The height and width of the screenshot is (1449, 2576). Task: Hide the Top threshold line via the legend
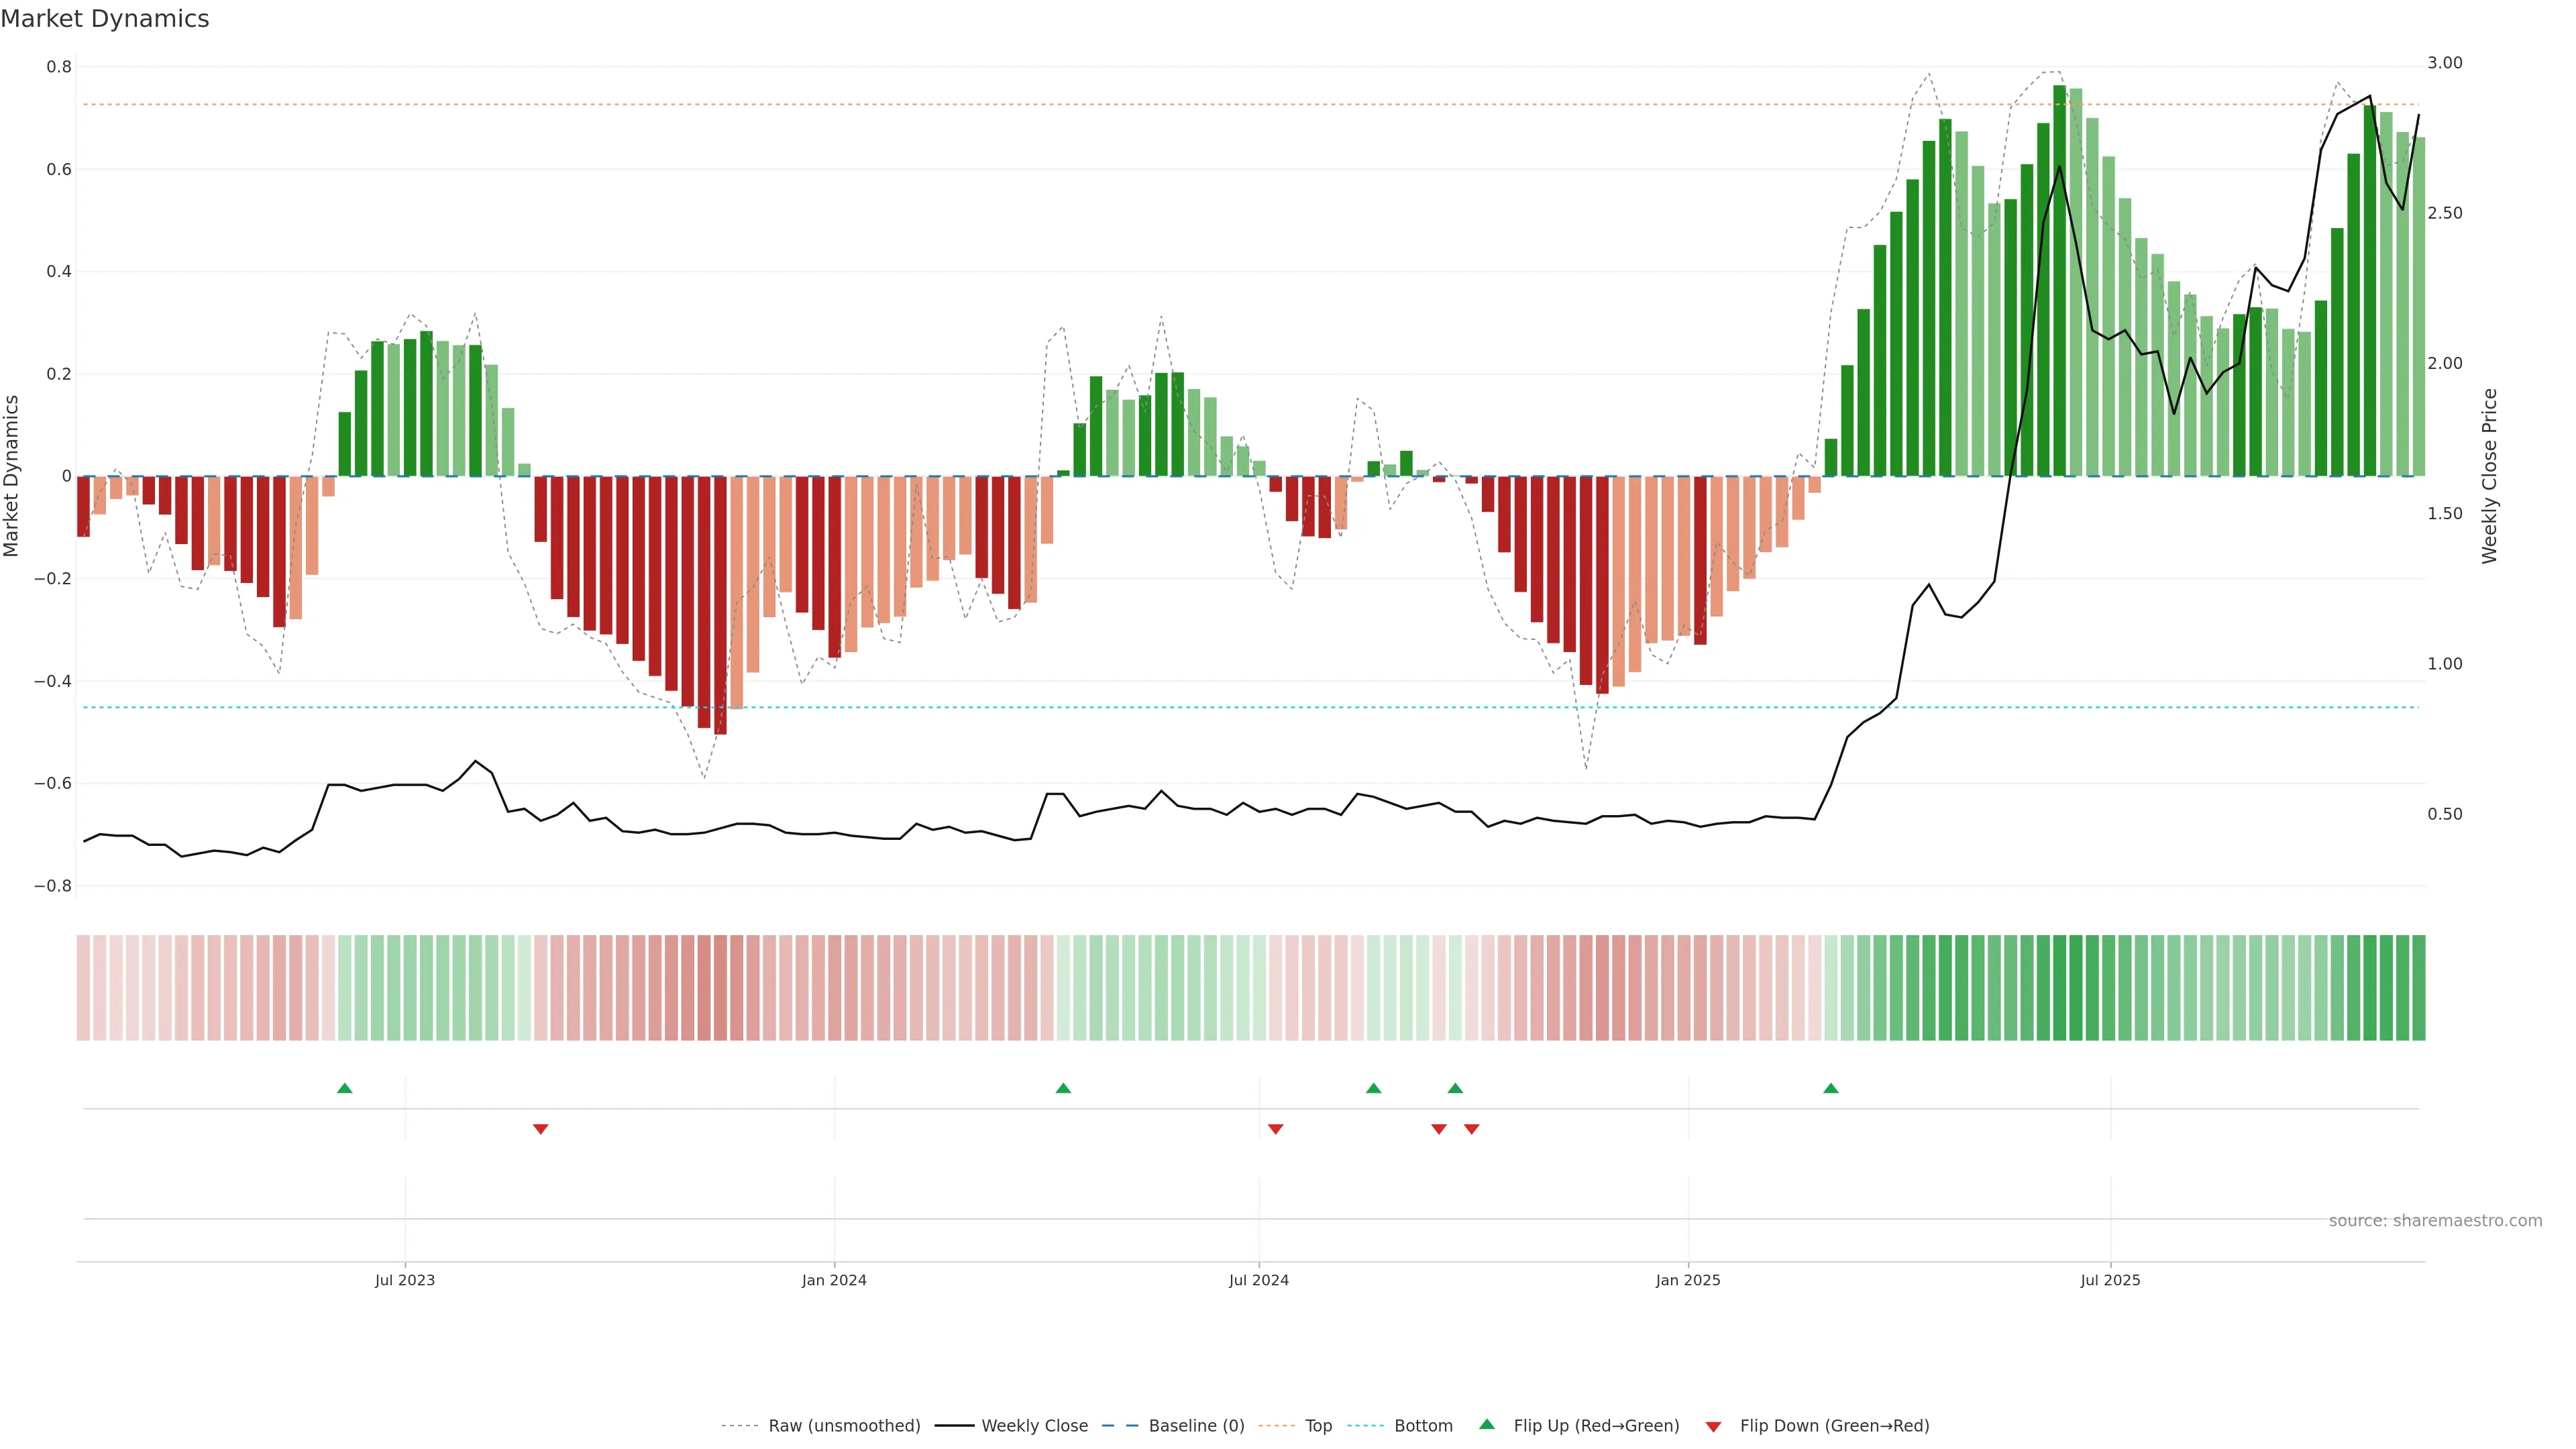1318,1426
